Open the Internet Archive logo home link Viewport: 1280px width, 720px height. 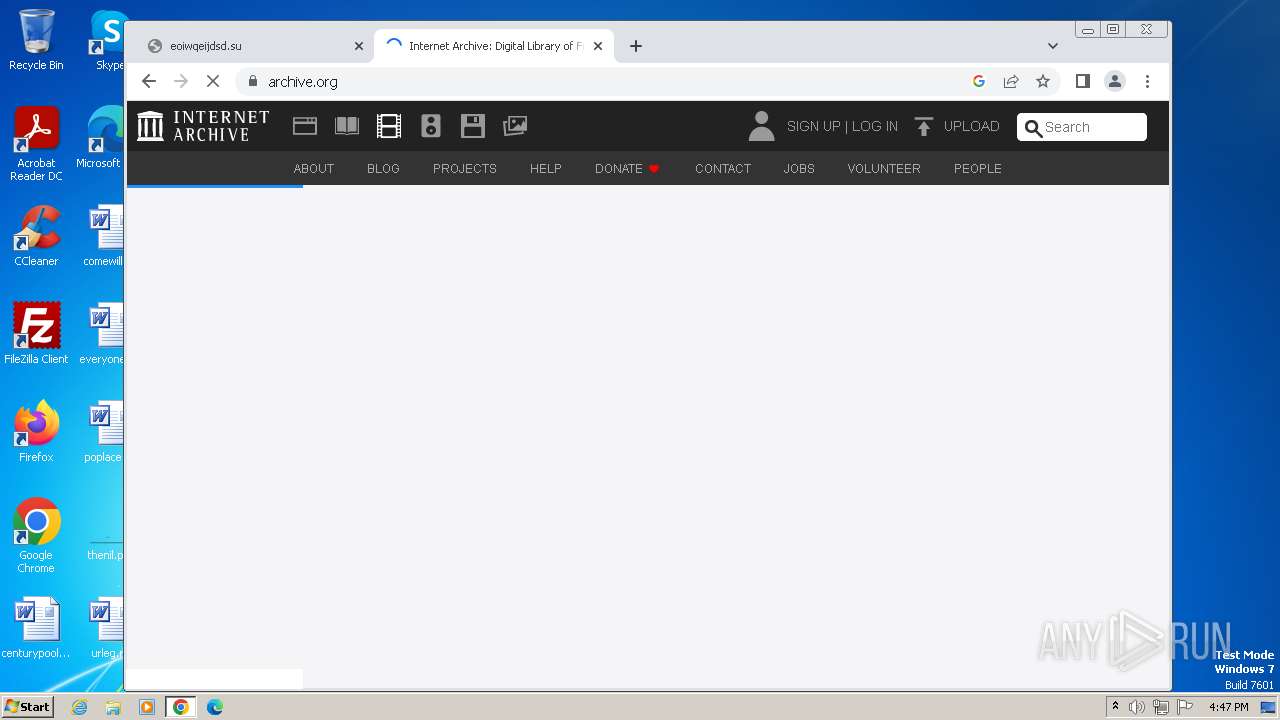203,126
